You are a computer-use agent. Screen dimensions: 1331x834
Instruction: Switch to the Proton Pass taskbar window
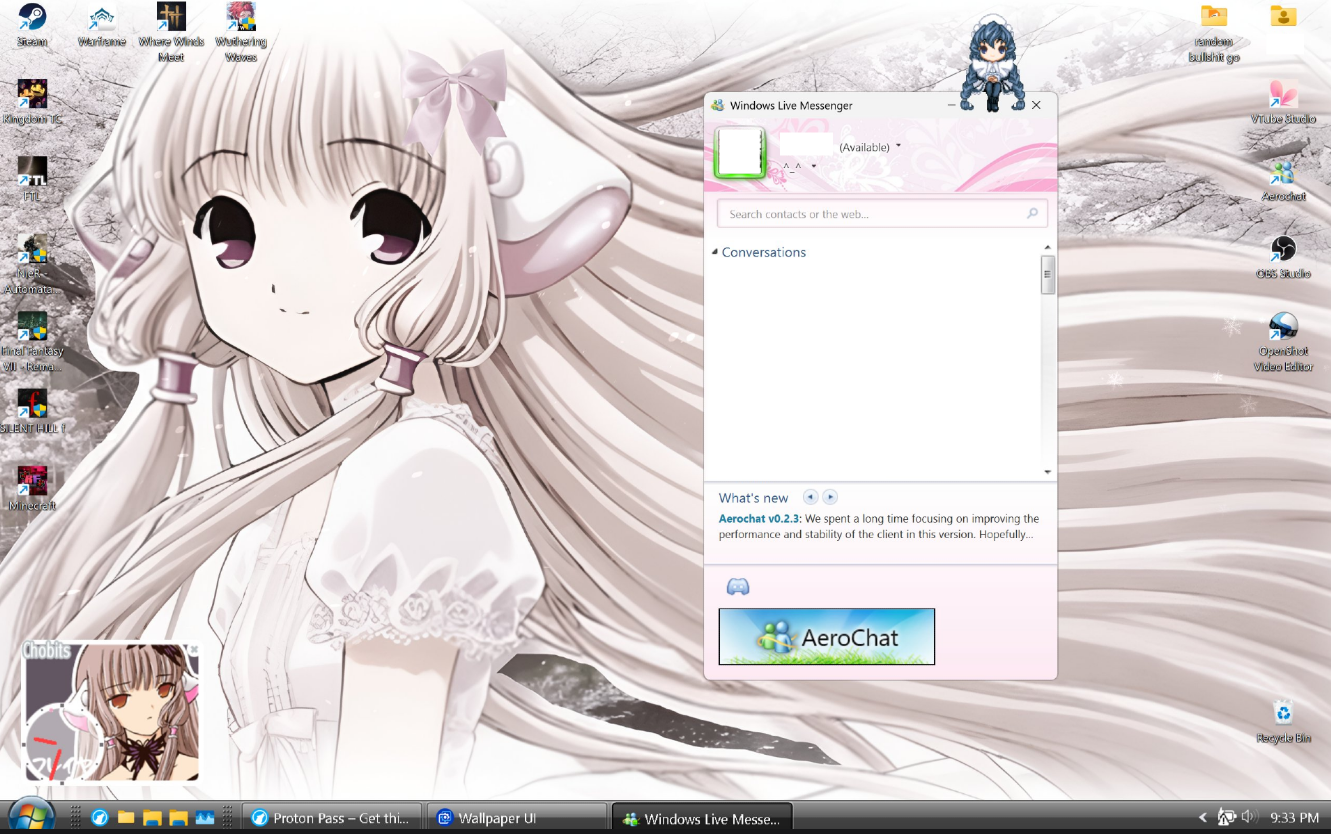(333, 817)
